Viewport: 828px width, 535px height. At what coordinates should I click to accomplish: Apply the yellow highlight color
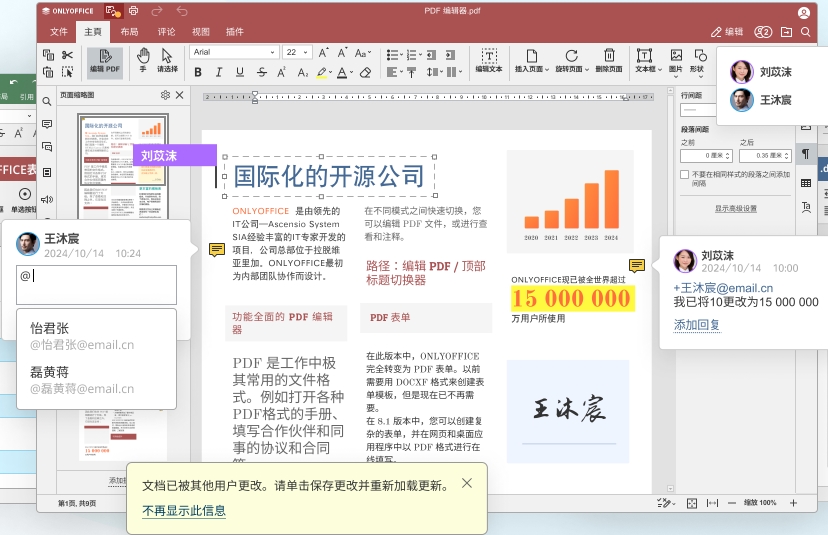322,72
